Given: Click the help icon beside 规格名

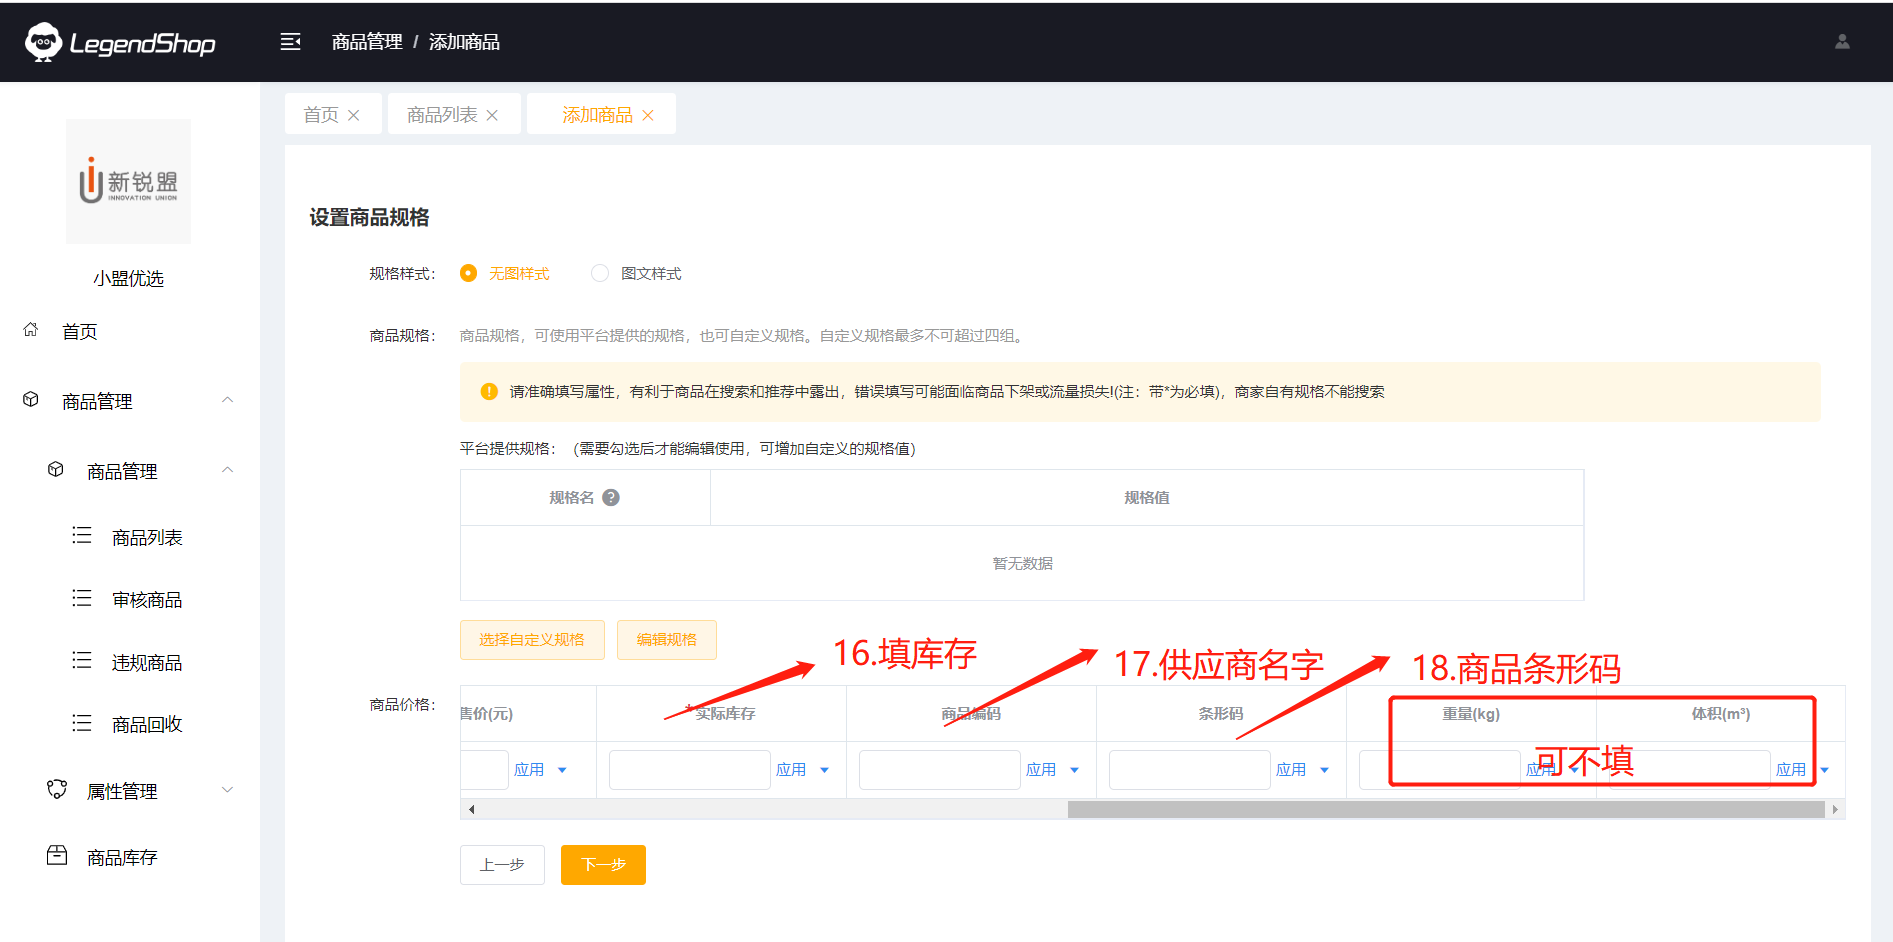Looking at the screenshot, I should (x=611, y=498).
